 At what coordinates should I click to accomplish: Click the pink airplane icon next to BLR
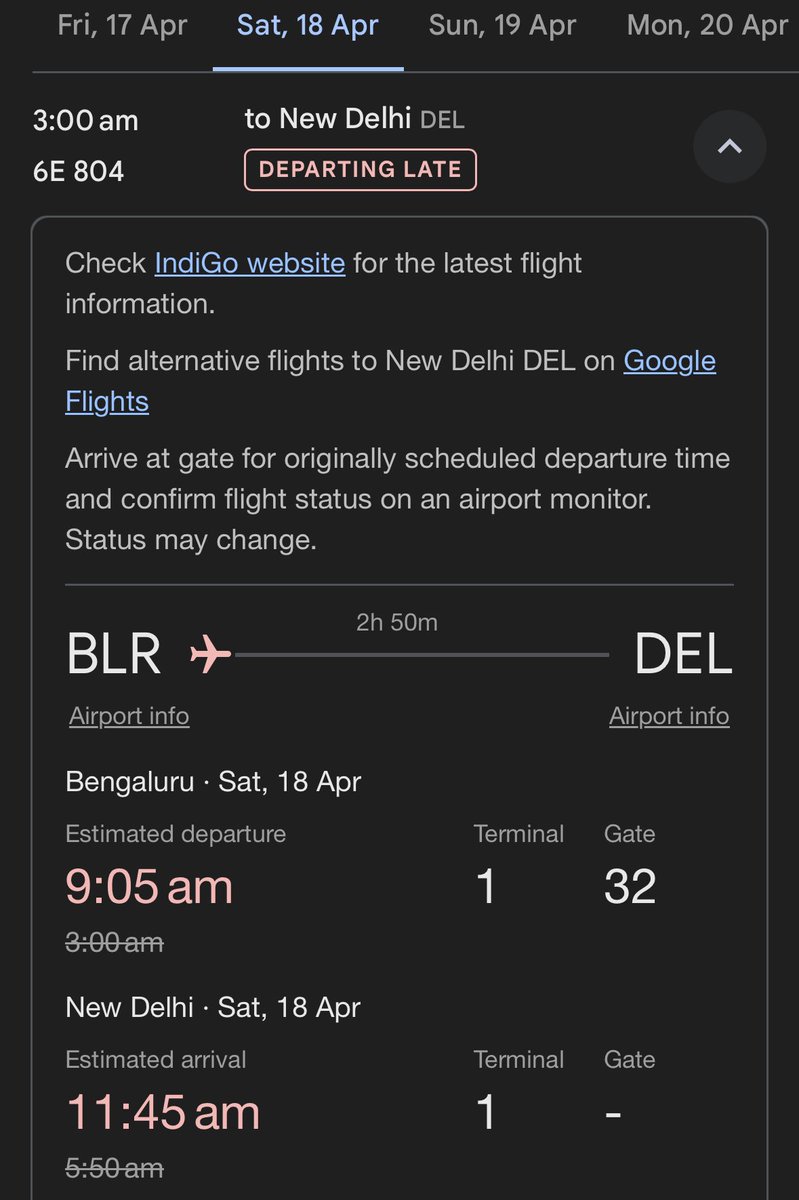(210, 655)
